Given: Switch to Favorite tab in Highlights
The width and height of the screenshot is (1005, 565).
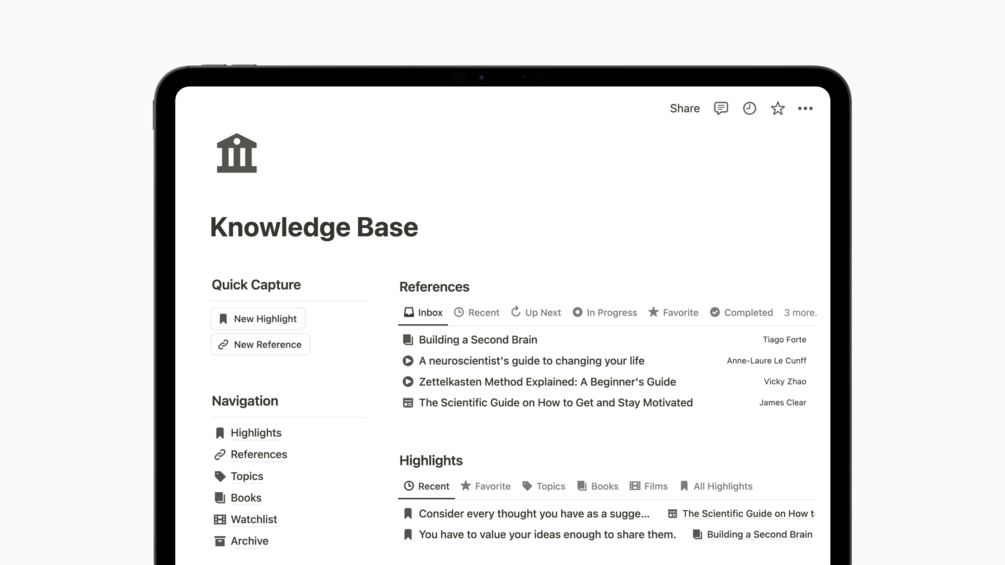Looking at the screenshot, I should tap(485, 486).
